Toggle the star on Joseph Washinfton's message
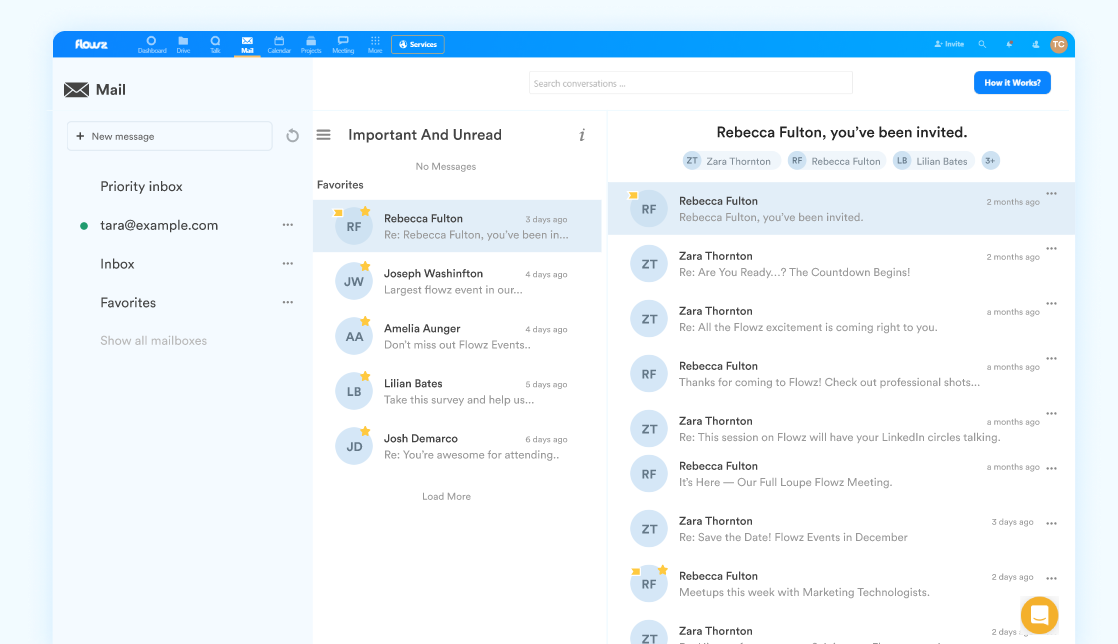The height and width of the screenshot is (644, 1118). [x=365, y=266]
